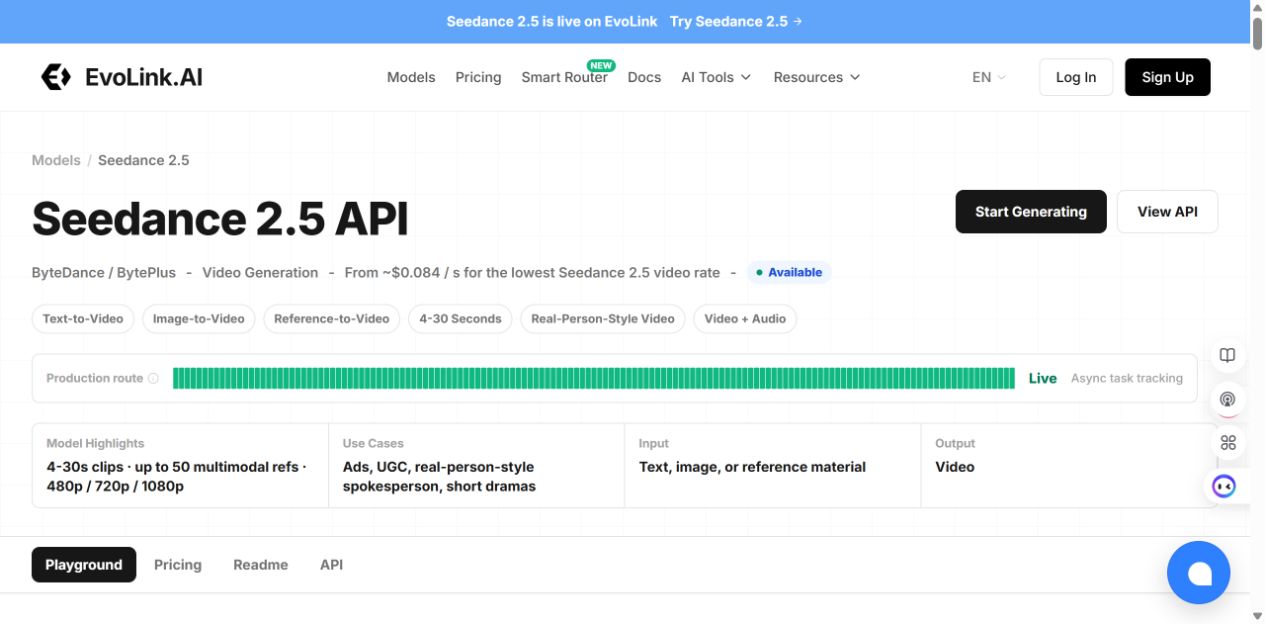
Task: Select the Video + Audio tag
Action: pos(745,319)
